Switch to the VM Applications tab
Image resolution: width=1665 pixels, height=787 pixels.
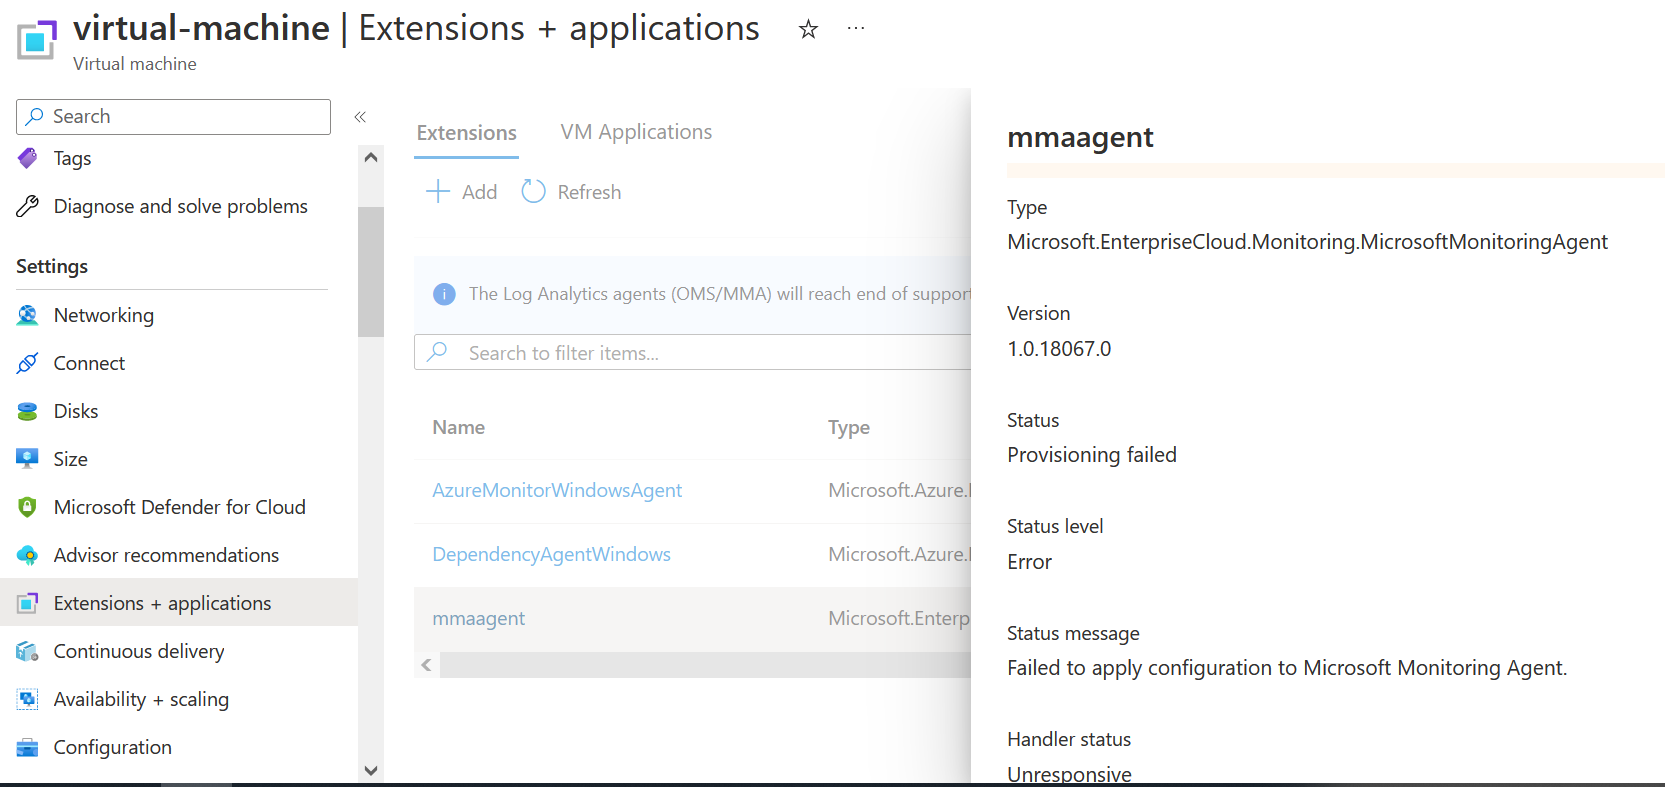636,132
